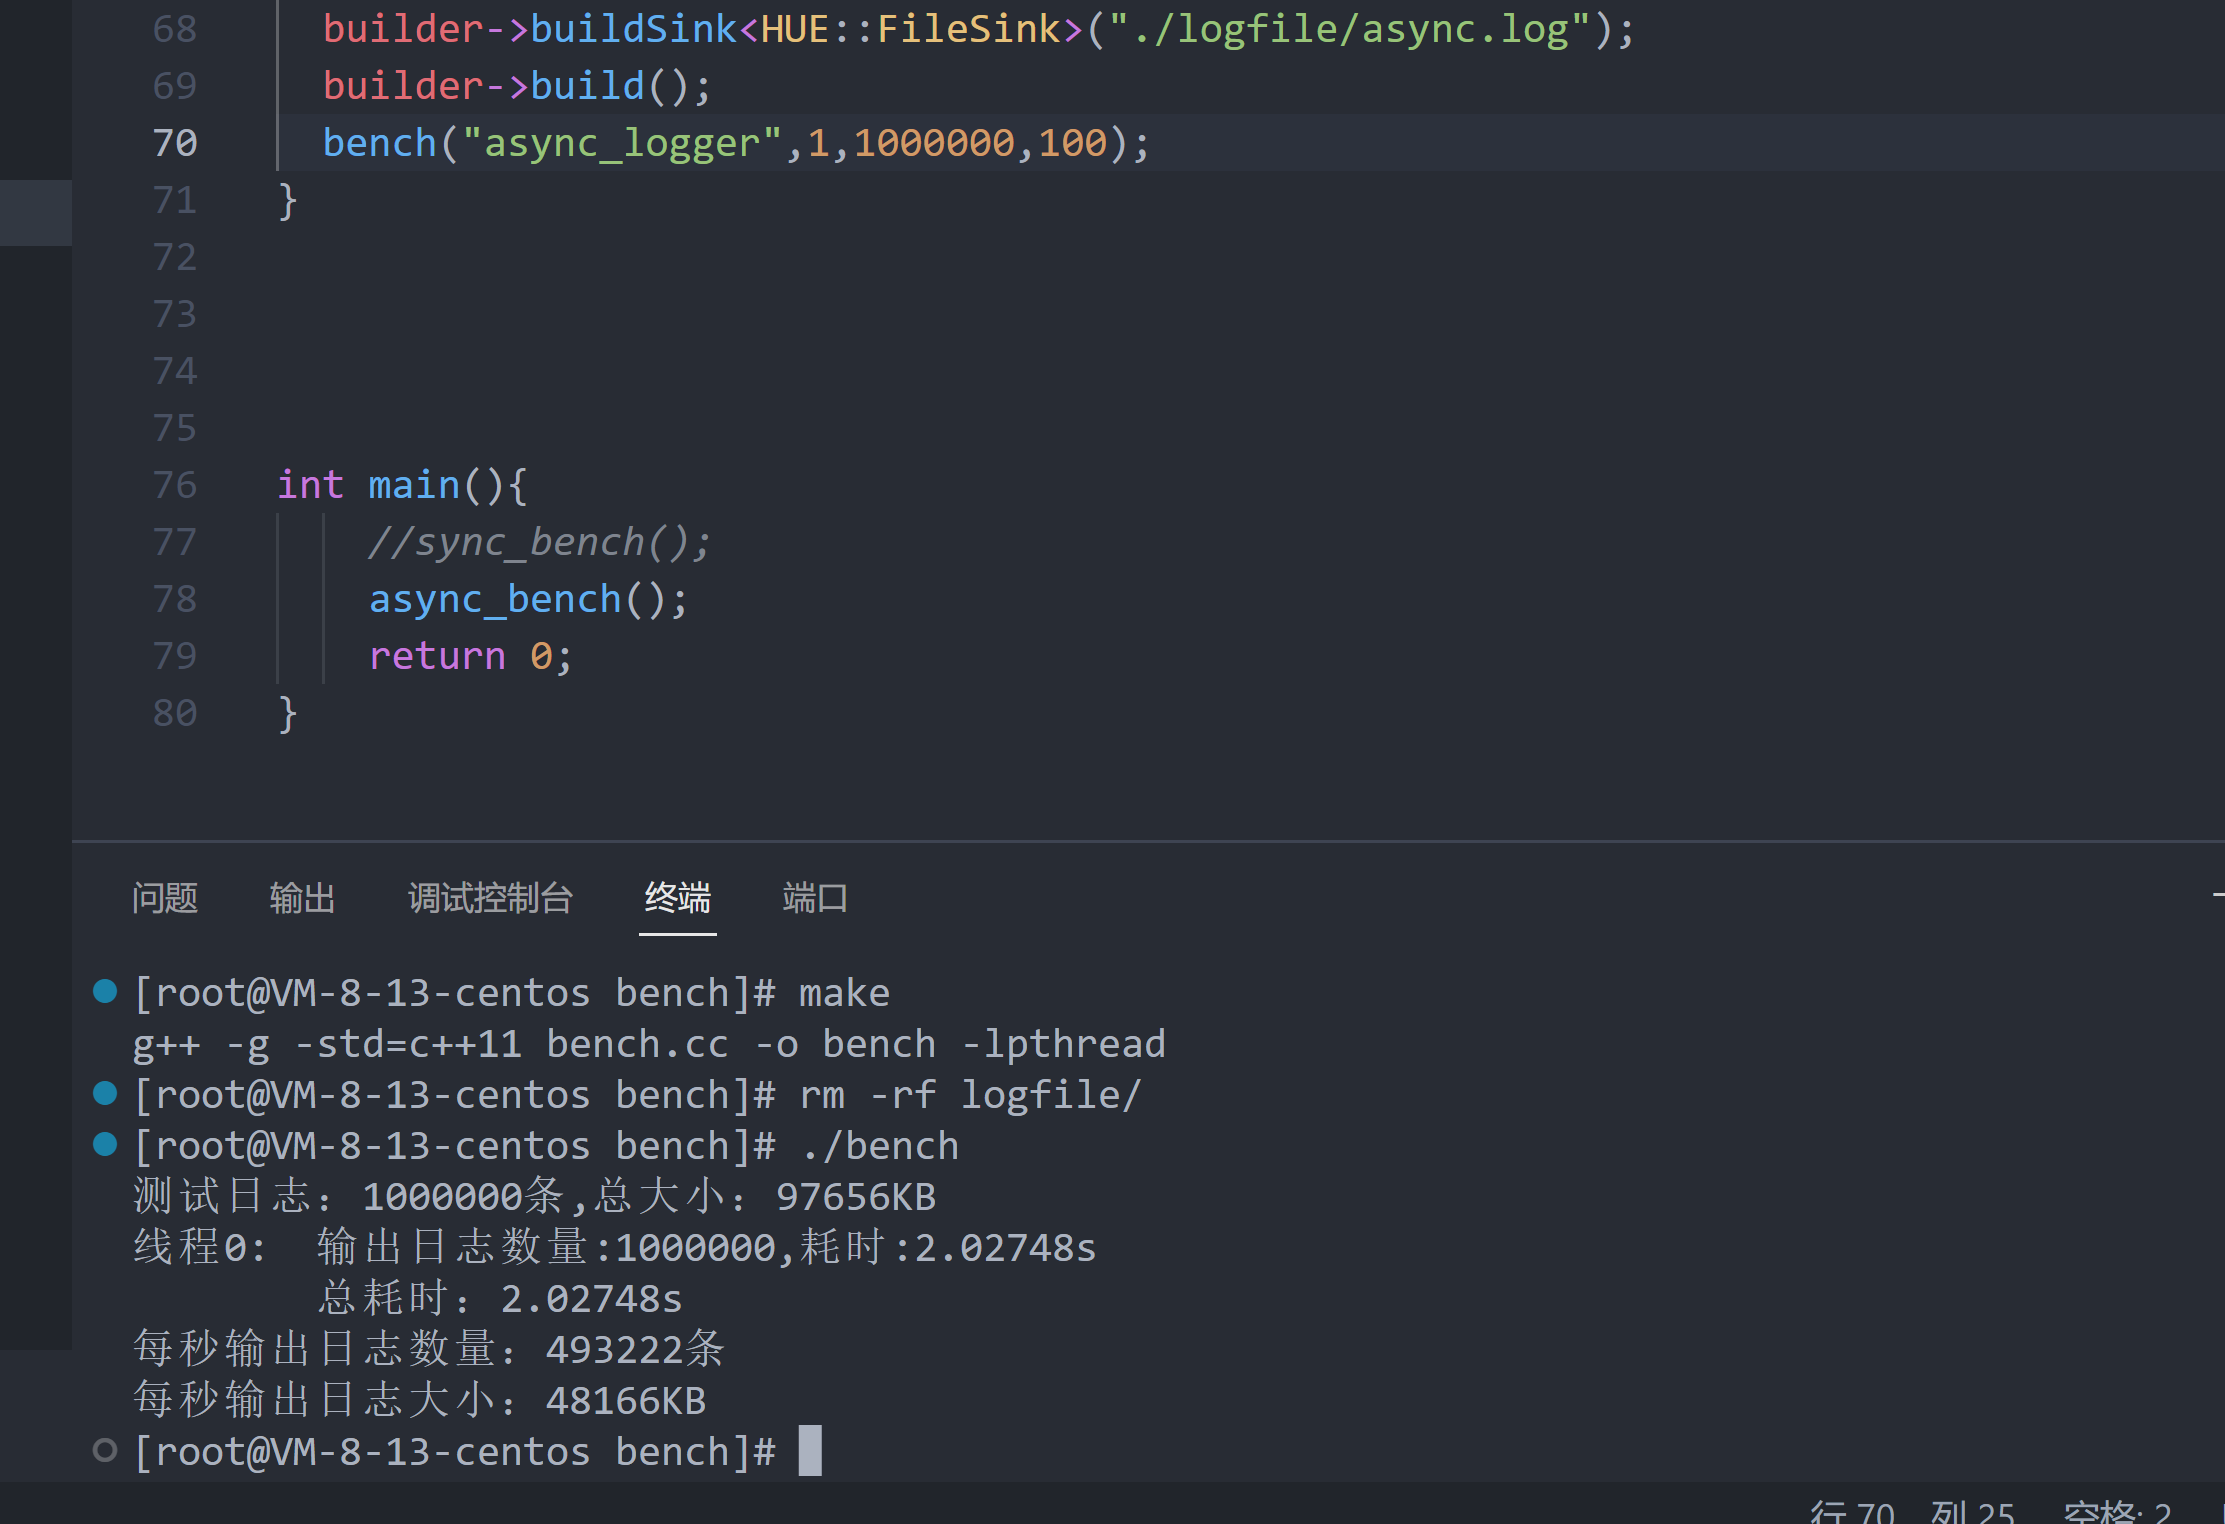Switch to the 端口 ports tab
The height and width of the screenshot is (1524, 2225).
point(815,897)
